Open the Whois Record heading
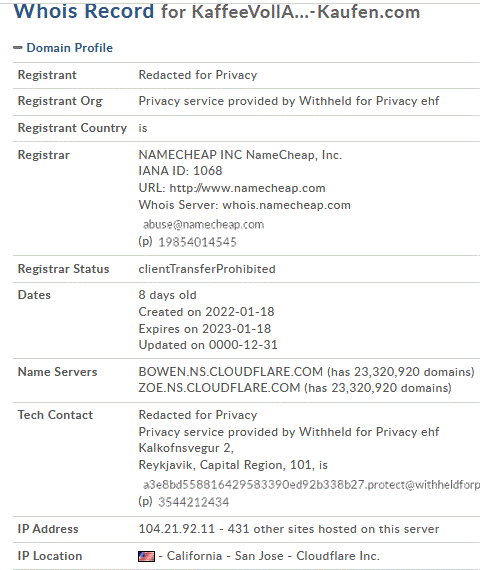The image size is (480, 570). coord(84,11)
